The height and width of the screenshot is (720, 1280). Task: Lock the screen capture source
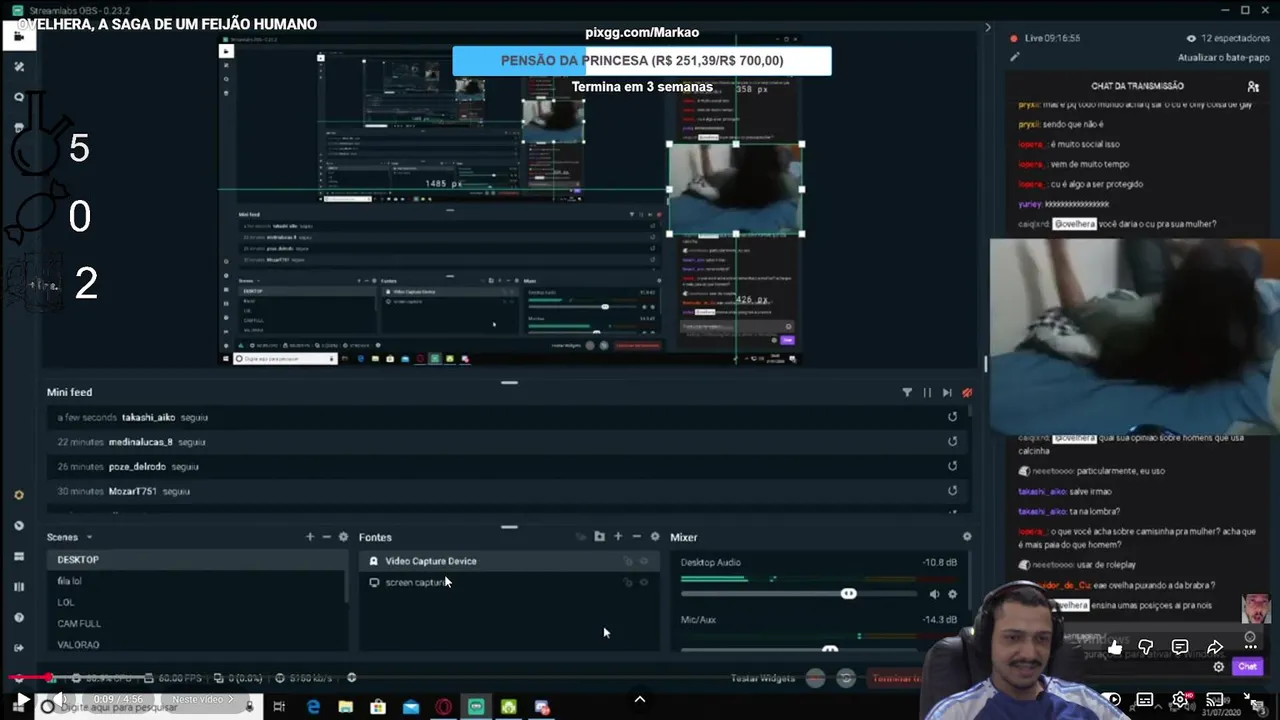point(628,582)
